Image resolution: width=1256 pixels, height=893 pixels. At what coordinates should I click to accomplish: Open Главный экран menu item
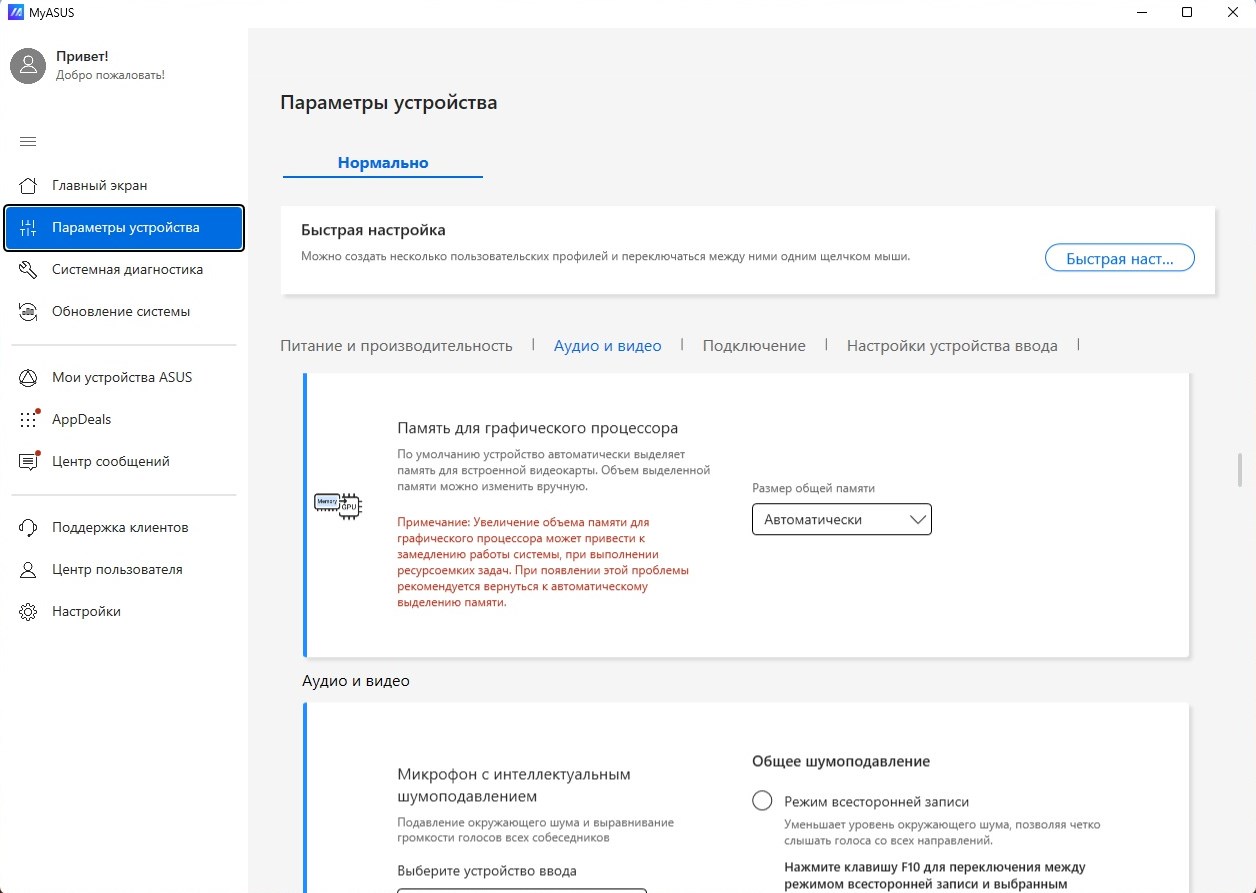coord(124,185)
